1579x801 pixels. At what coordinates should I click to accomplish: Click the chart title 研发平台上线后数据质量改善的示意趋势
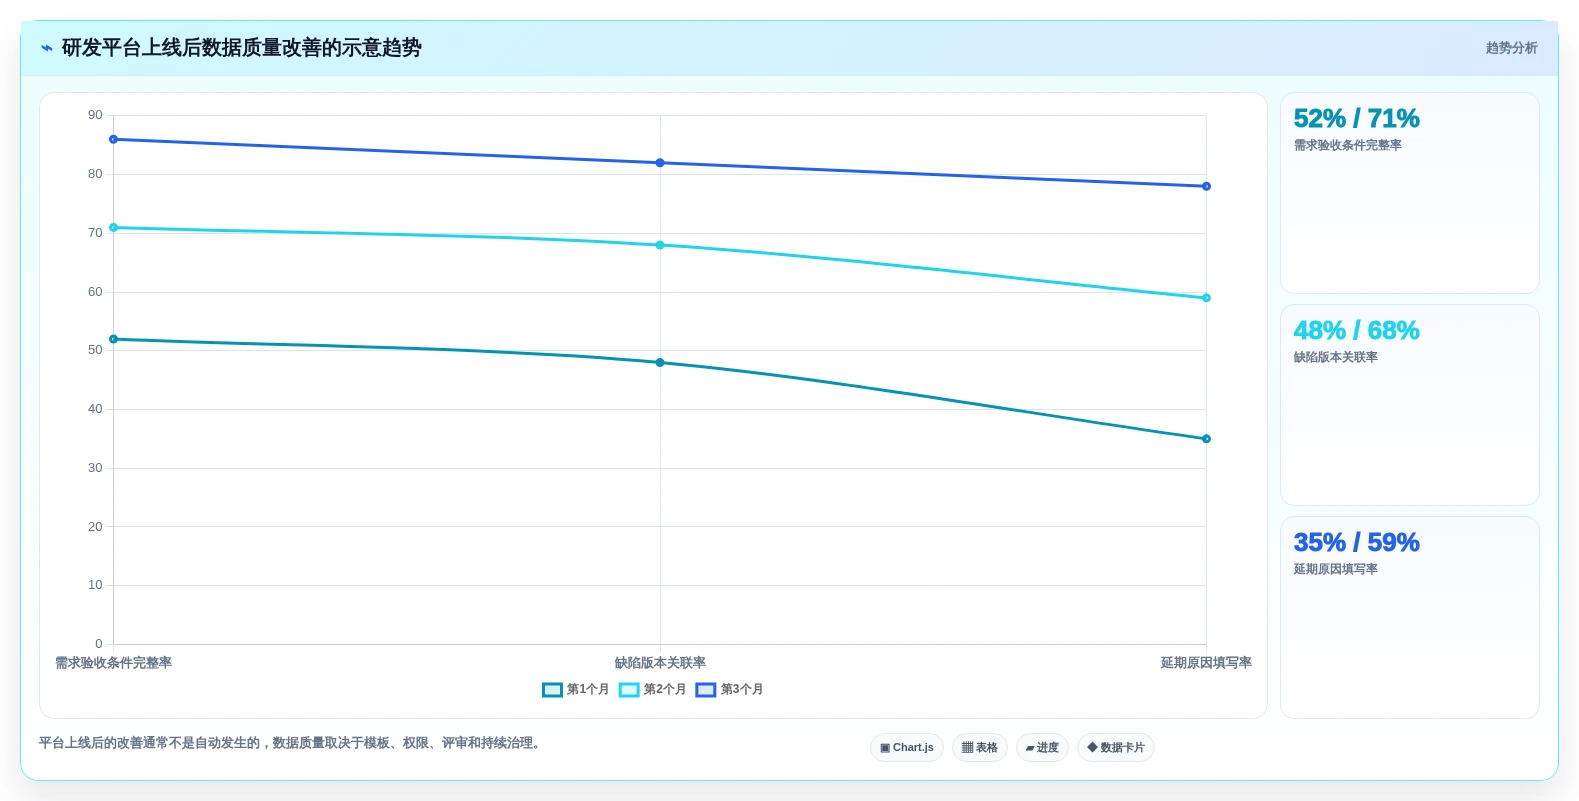point(242,48)
